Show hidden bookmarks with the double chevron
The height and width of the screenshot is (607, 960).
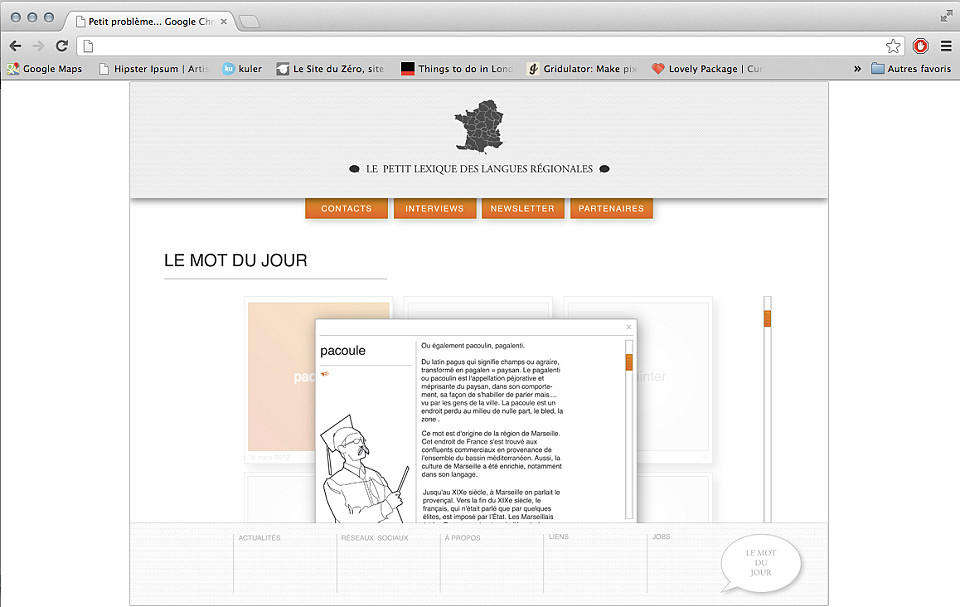857,69
